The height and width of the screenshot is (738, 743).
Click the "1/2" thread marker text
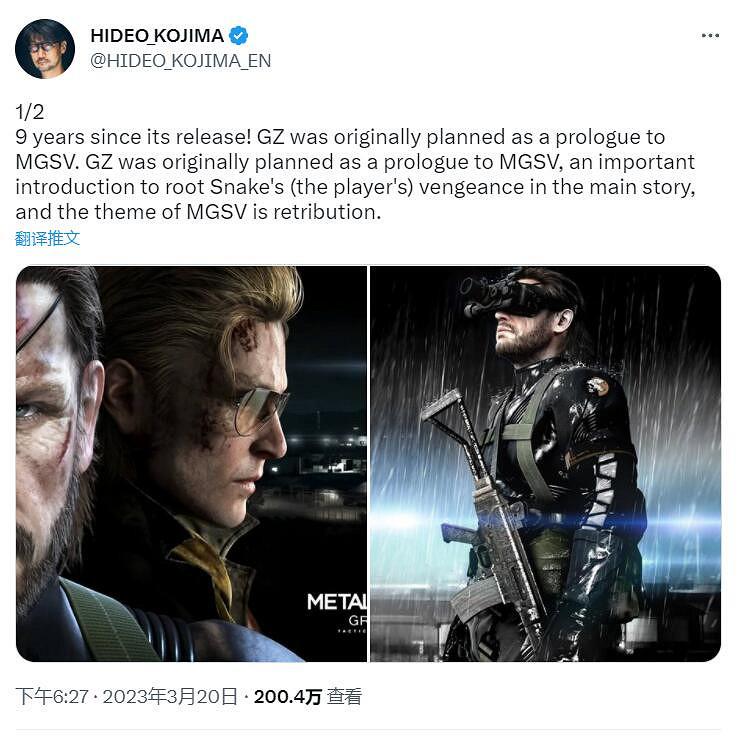point(29,110)
